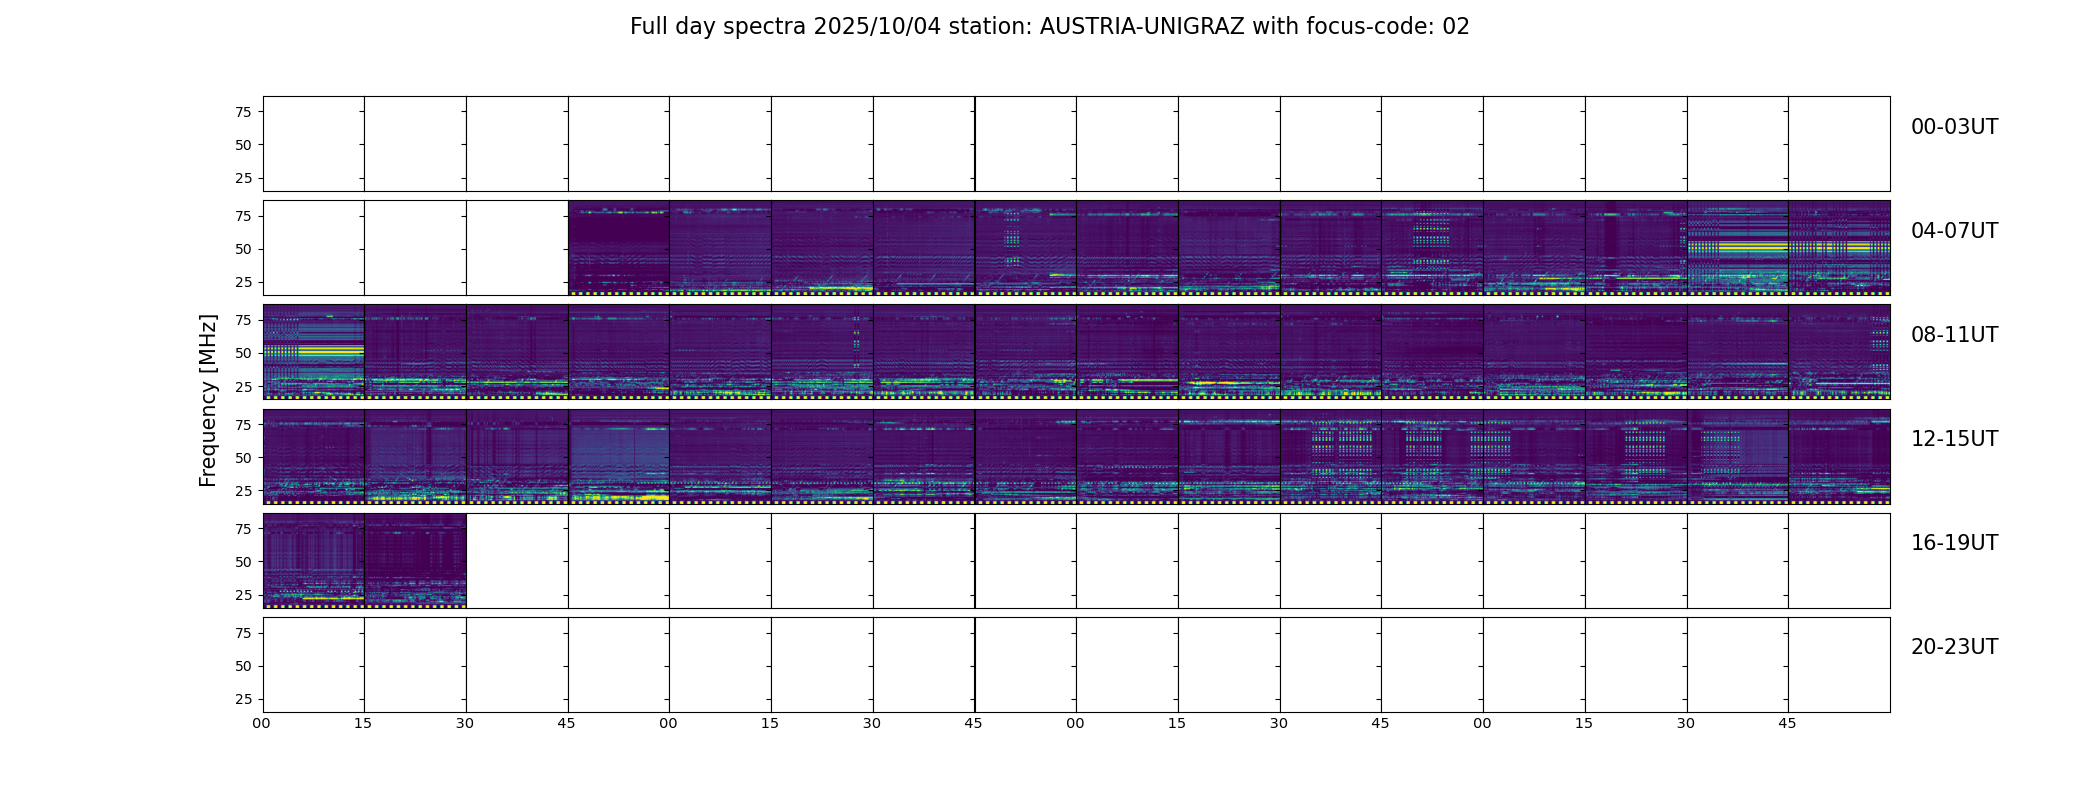The height and width of the screenshot is (800, 2100).
Task: Open the last spectrogram panel of the 04-07UT row
Action: click(x=1839, y=248)
